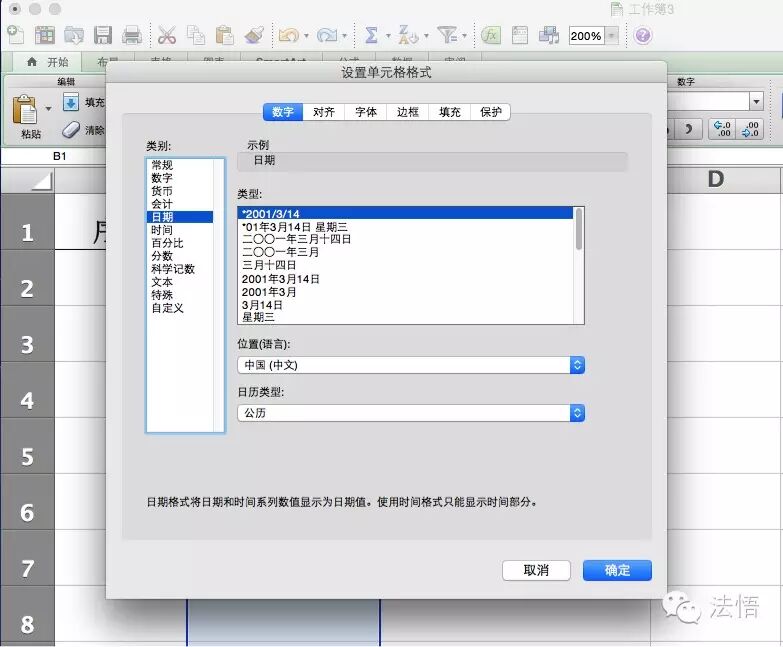Open the fx Formula Builder icon

[x=491, y=35]
